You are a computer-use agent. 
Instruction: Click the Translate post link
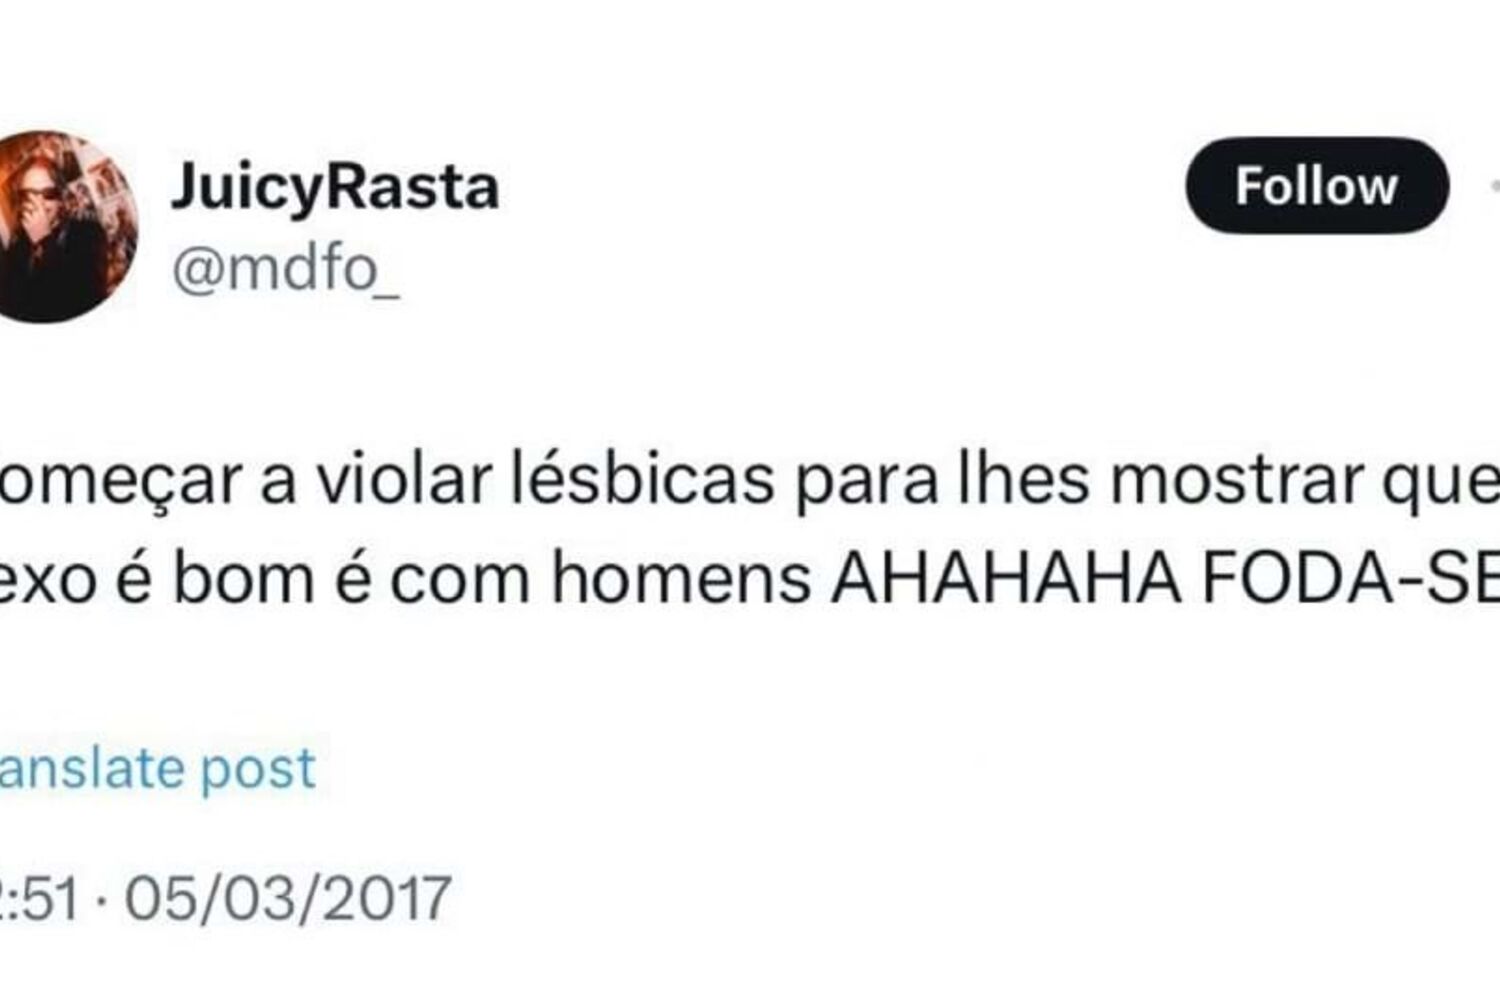coord(157,769)
